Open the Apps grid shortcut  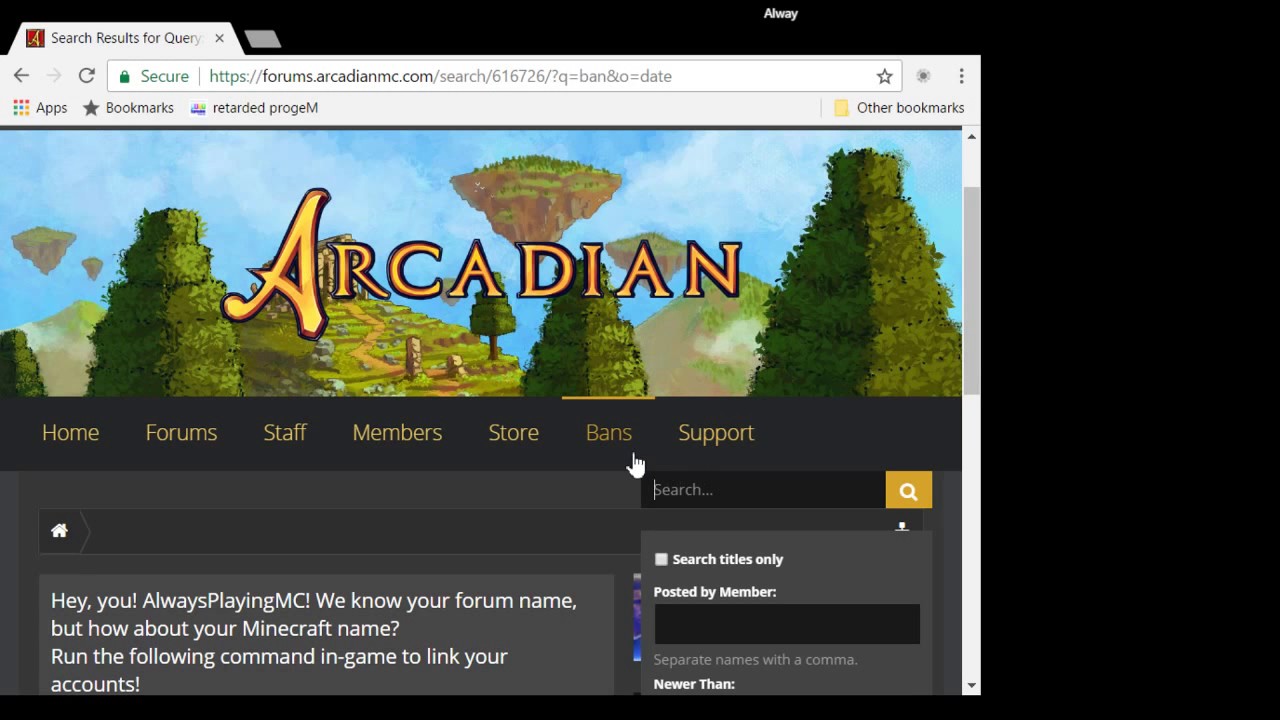pyautogui.click(x=40, y=108)
